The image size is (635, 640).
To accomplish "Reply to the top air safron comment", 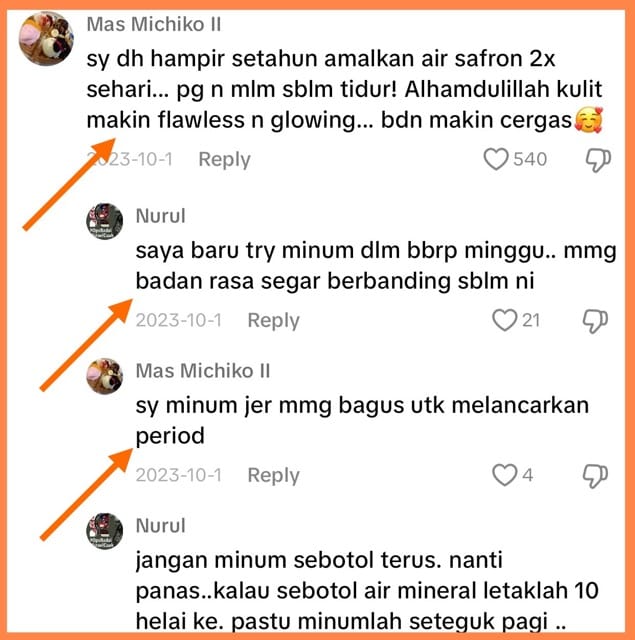I will pos(224,160).
